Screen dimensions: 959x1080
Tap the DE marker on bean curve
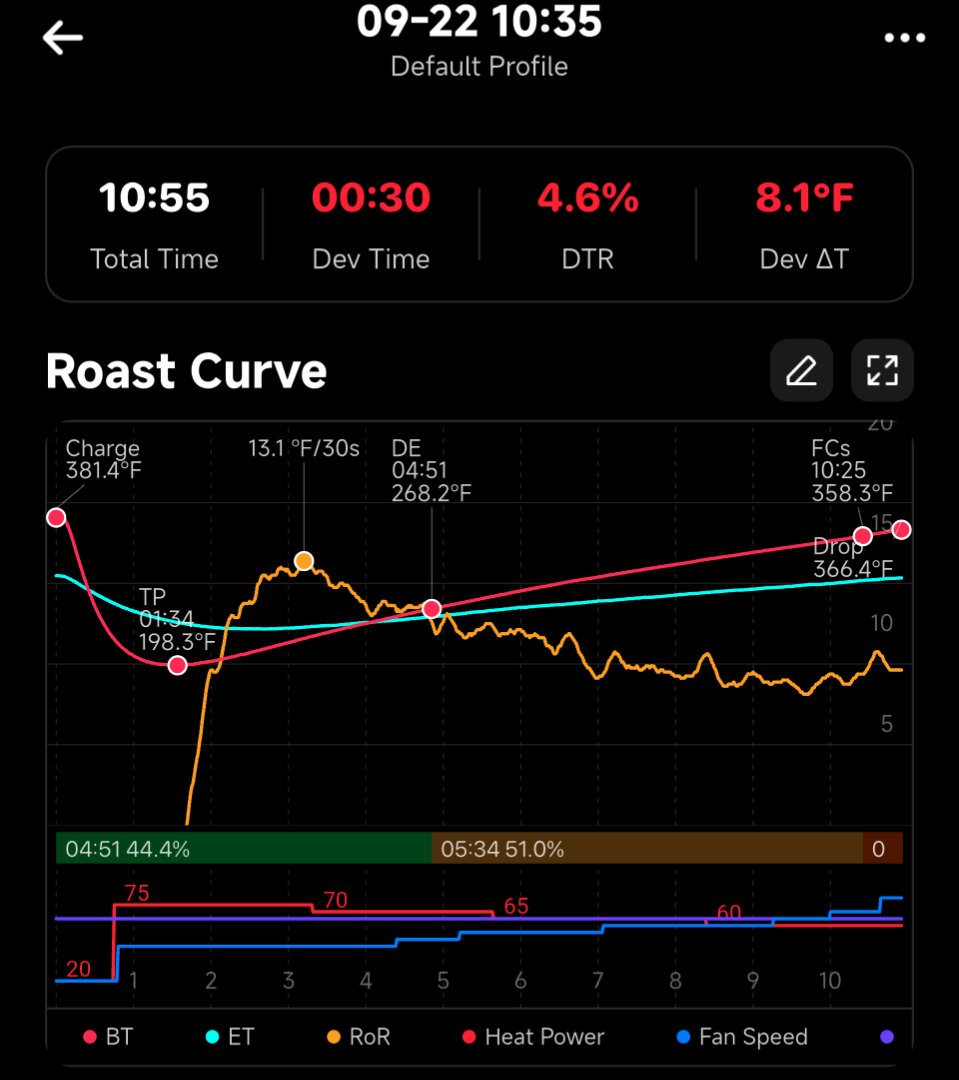pyautogui.click(x=432, y=609)
